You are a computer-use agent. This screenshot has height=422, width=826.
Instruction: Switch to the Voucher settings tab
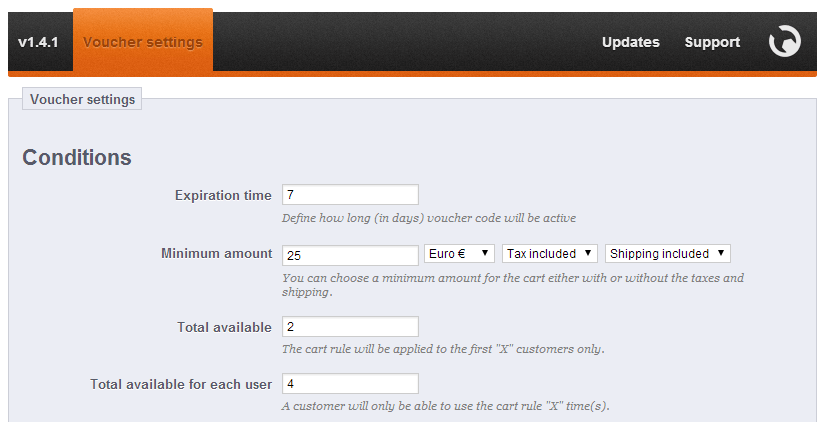click(143, 42)
